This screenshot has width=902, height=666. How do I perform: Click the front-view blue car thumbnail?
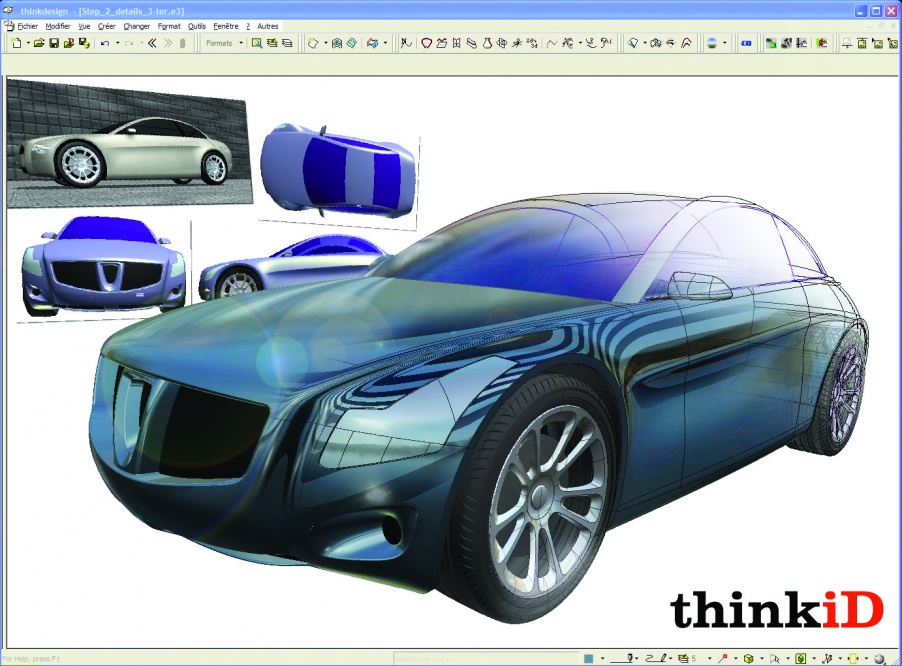point(102,266)
